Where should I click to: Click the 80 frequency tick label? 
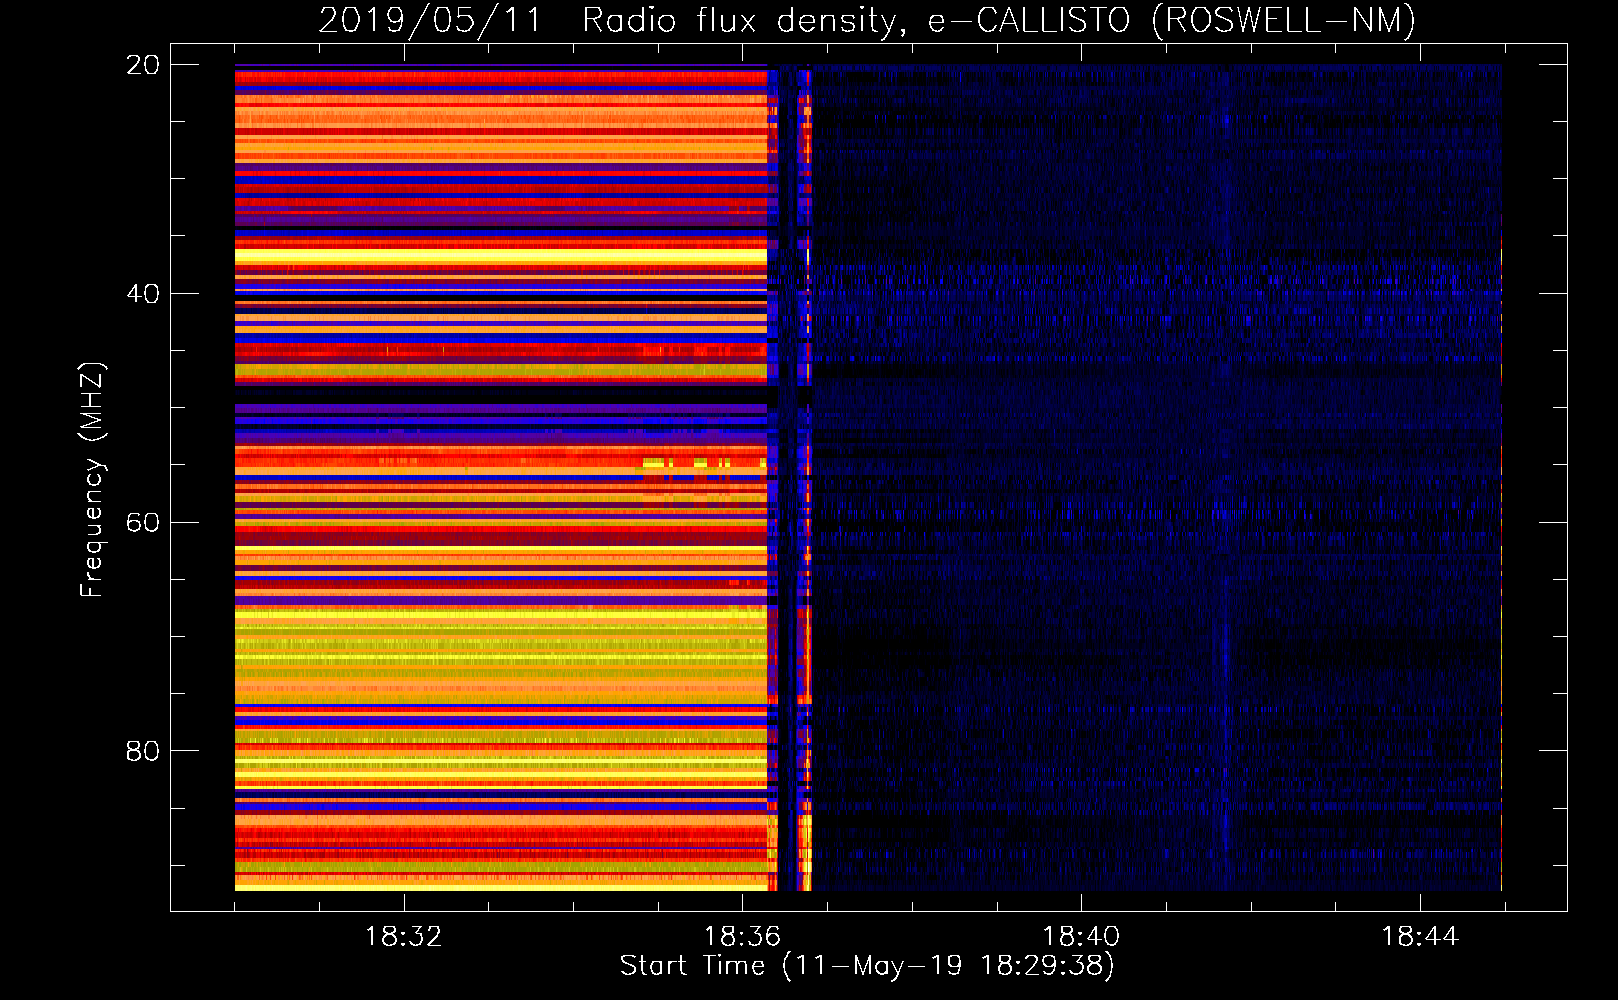[142, 751]
